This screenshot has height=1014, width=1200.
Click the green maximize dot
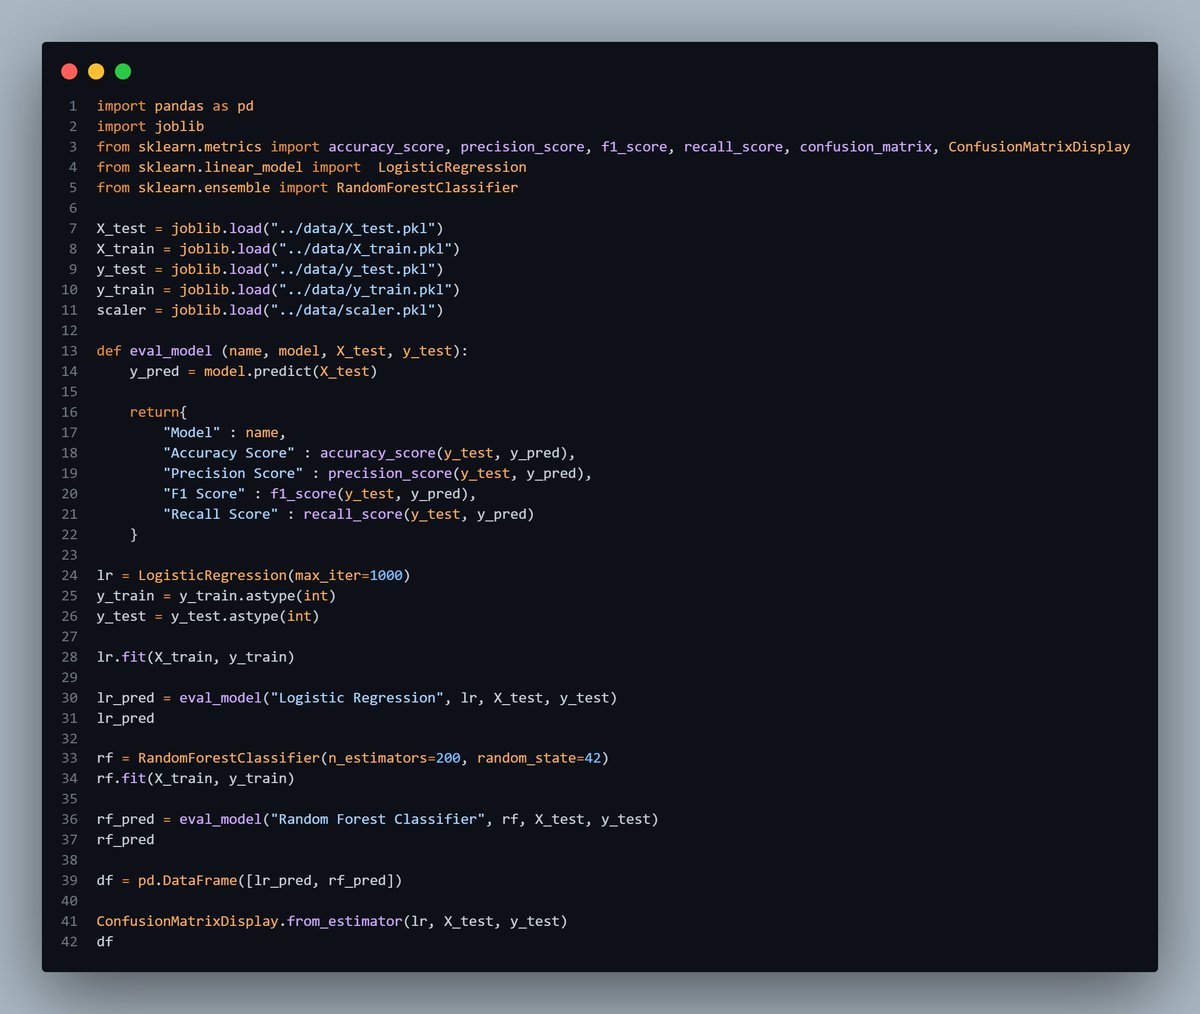(123, 71)
